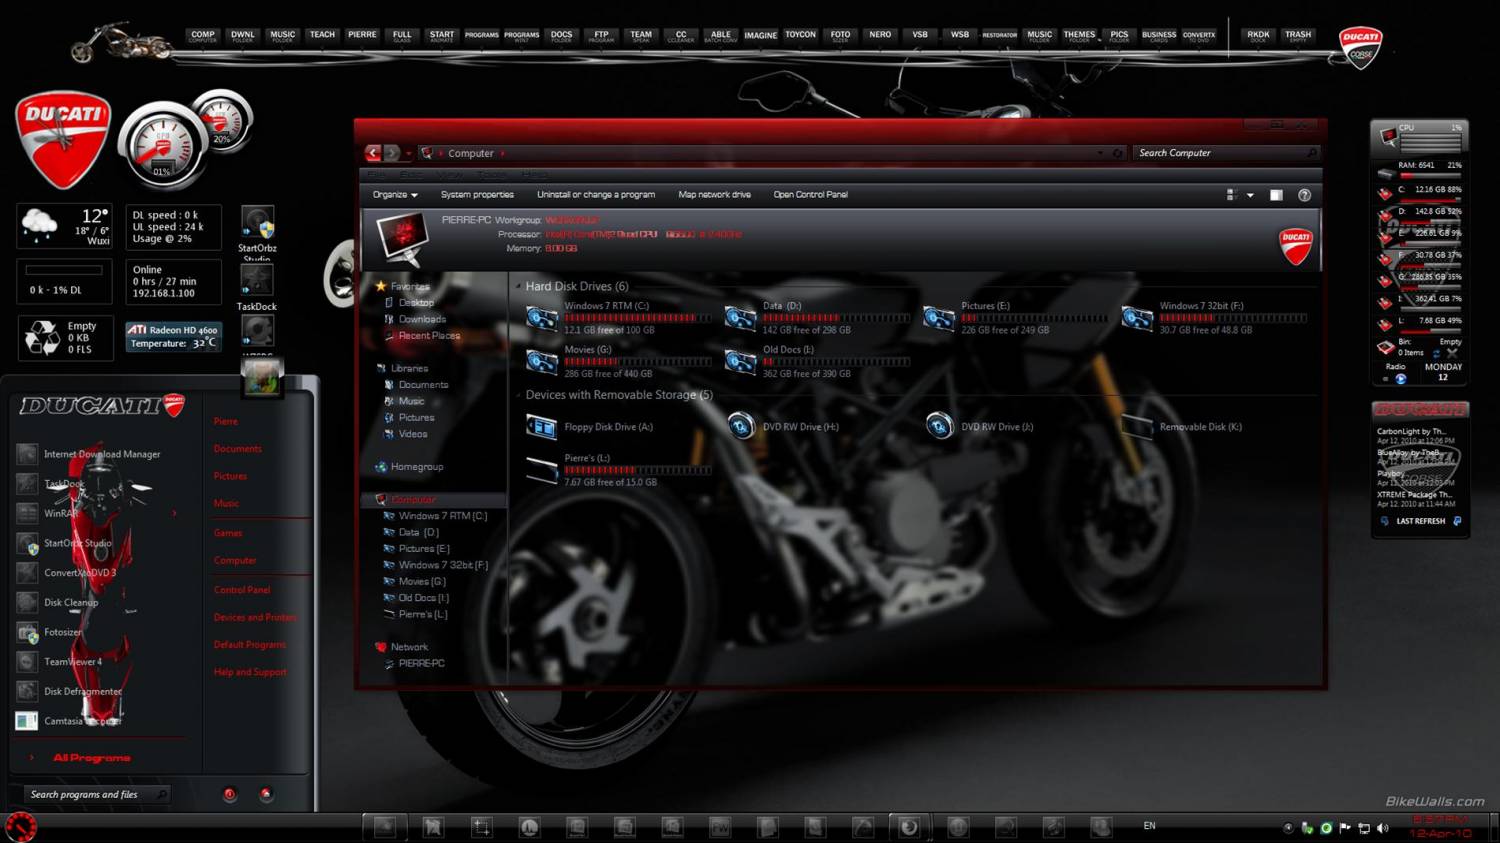The width and height of the screenshot is (1500, 843).
Task: Click the Action Center flag tray icon
Action: 1345,828
